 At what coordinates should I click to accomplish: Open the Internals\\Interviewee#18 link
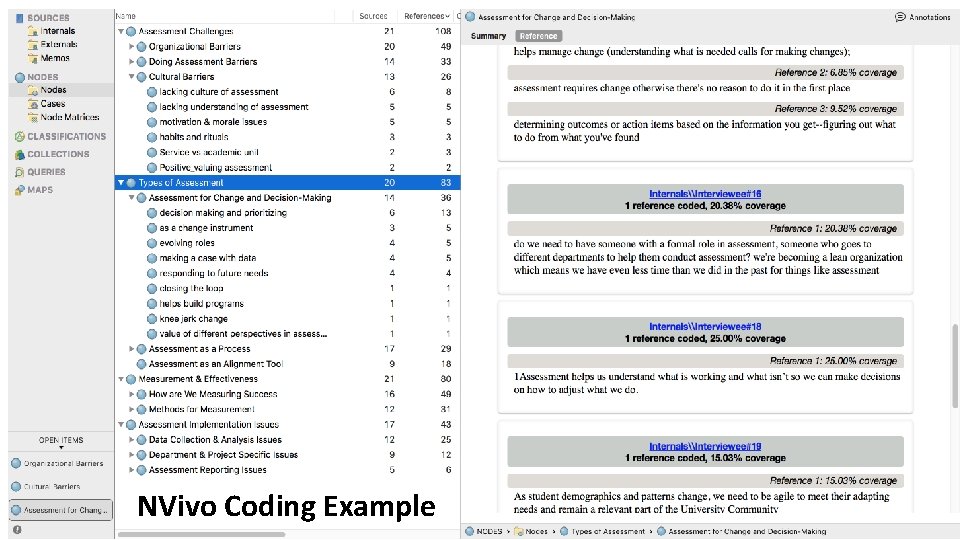pyautogui.click(x=705, y=326)
